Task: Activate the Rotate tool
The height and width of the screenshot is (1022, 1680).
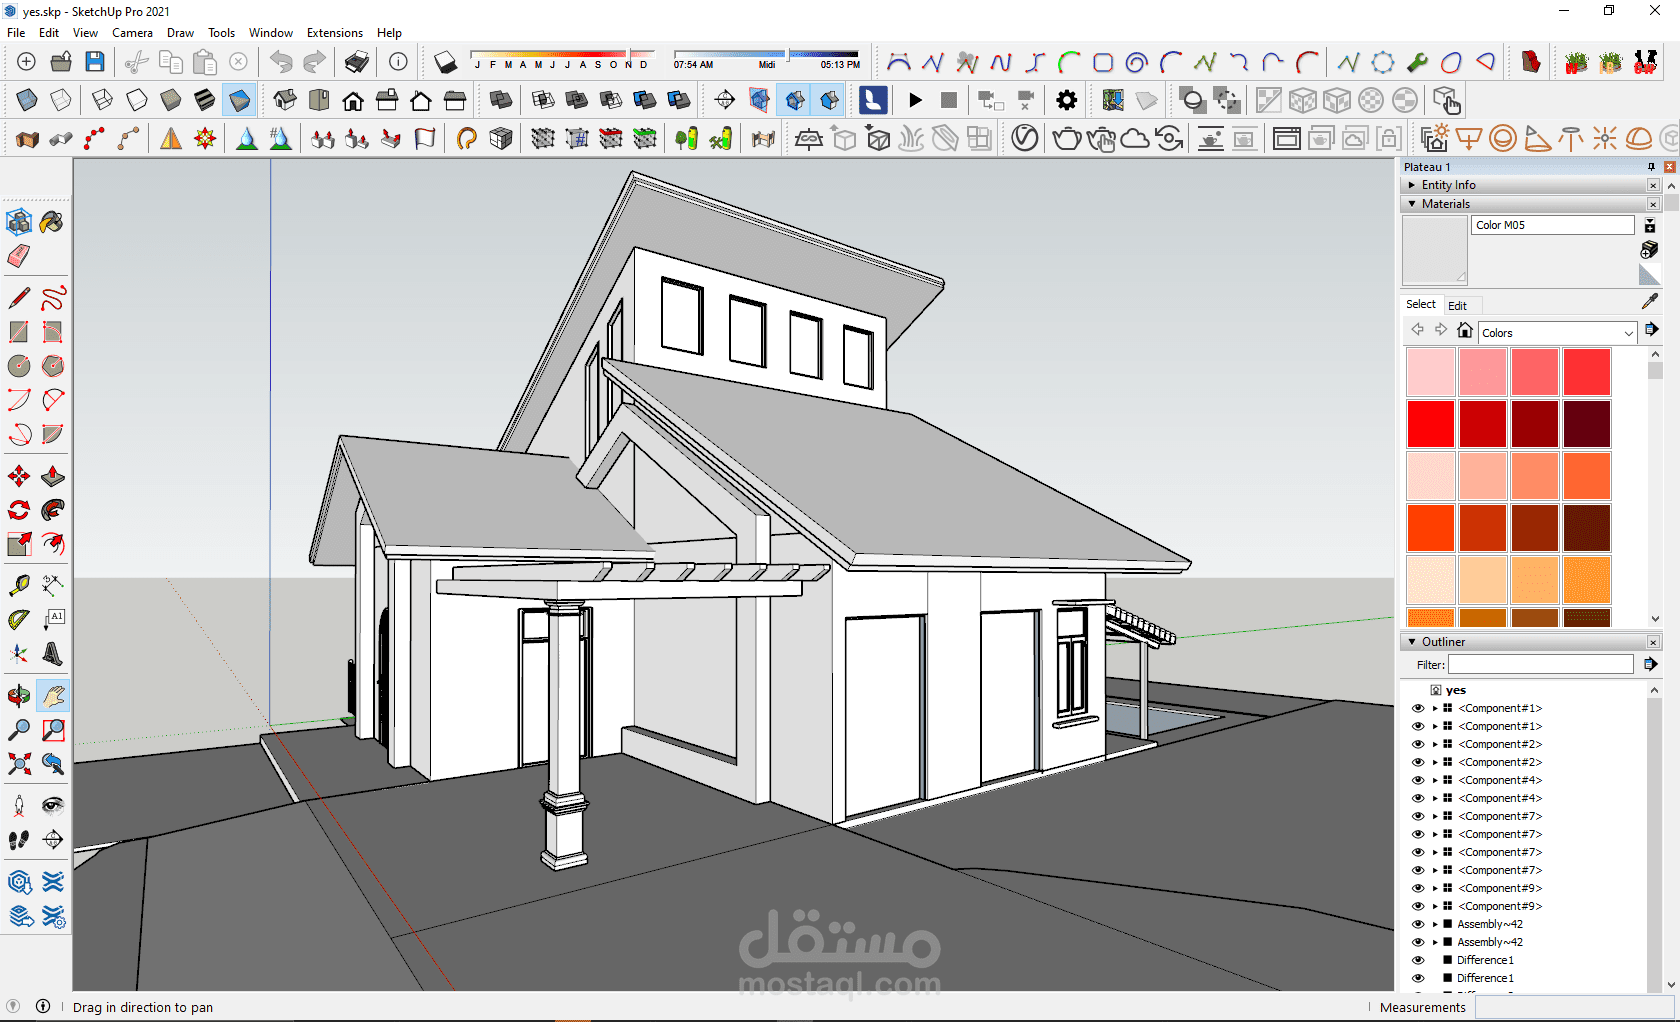Action: tap(19, 510)
